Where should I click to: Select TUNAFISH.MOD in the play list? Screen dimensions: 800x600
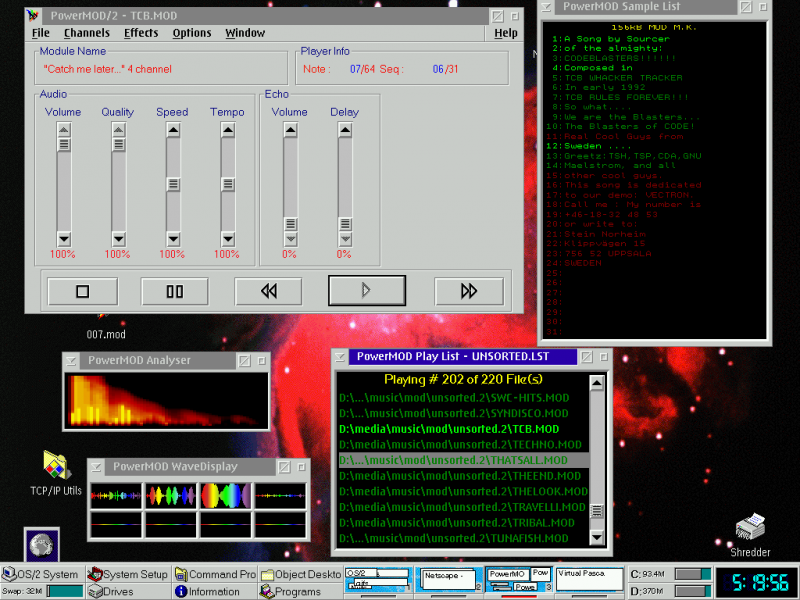click(463, 538)
